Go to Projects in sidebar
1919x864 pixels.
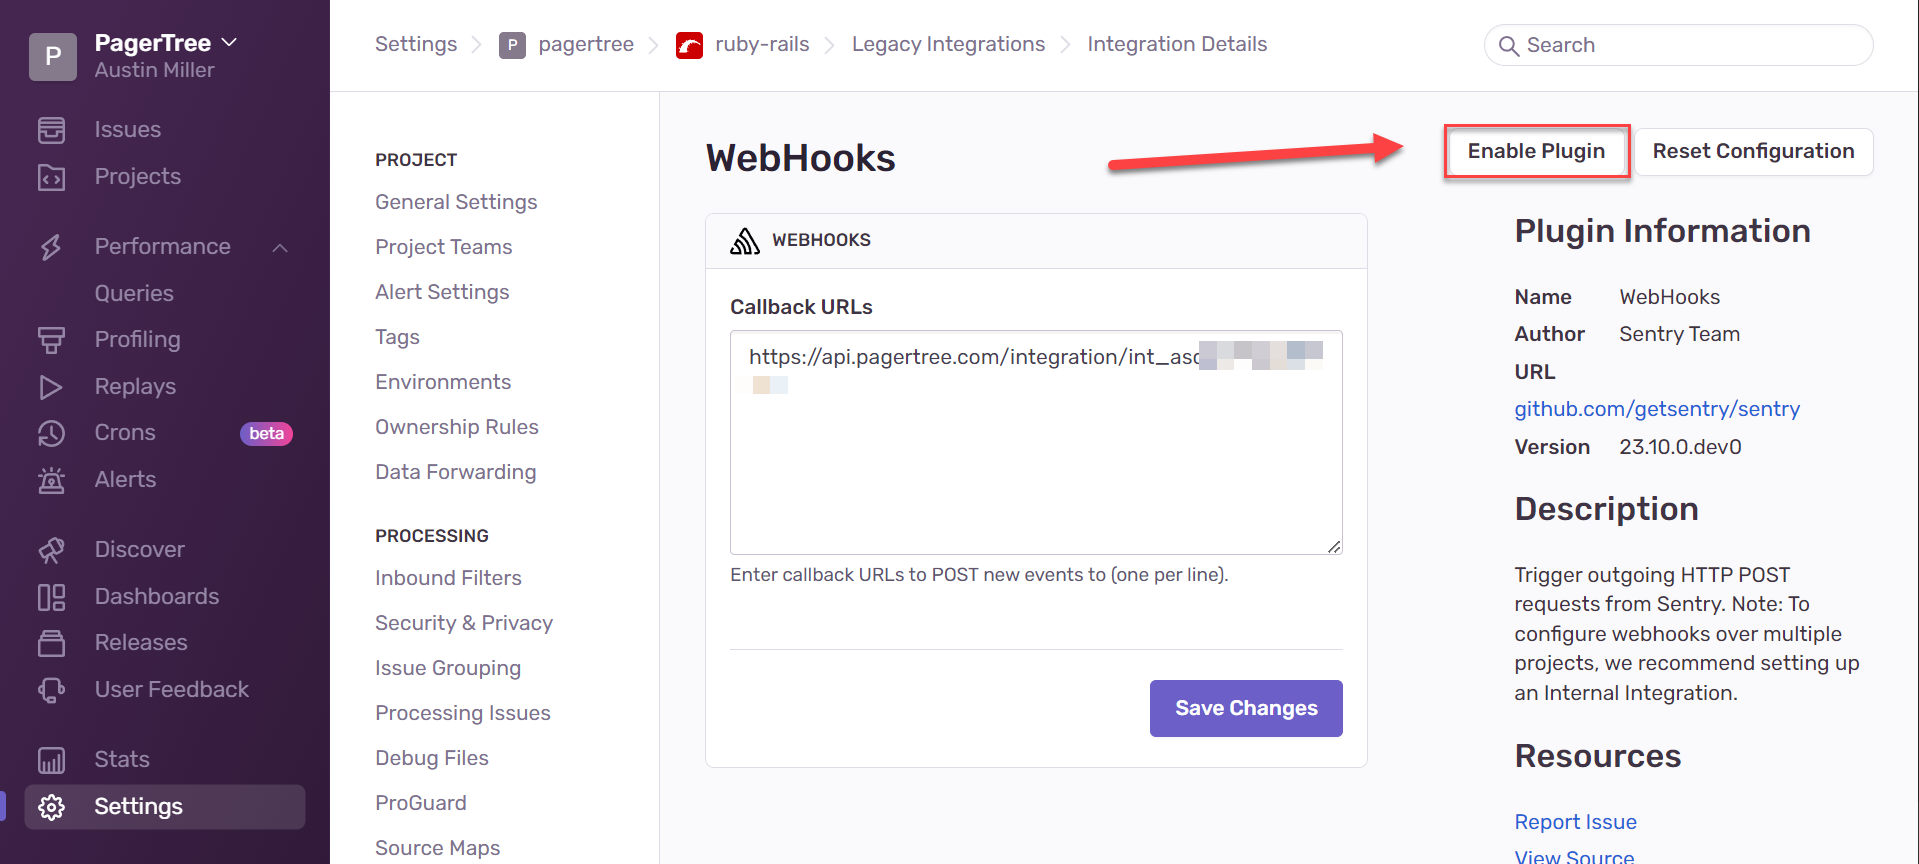[x=138, y=177]
